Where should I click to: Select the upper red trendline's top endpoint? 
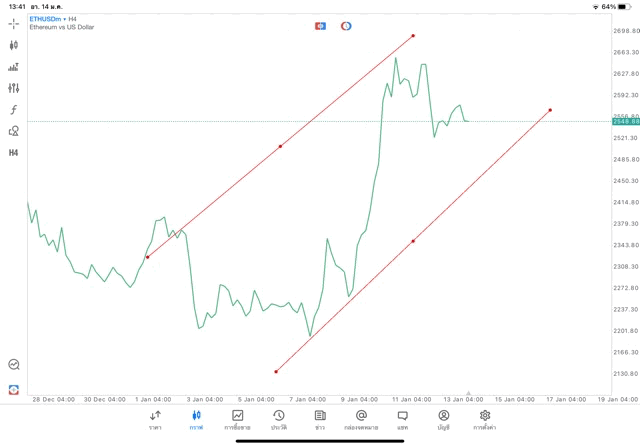coord(413,35)
